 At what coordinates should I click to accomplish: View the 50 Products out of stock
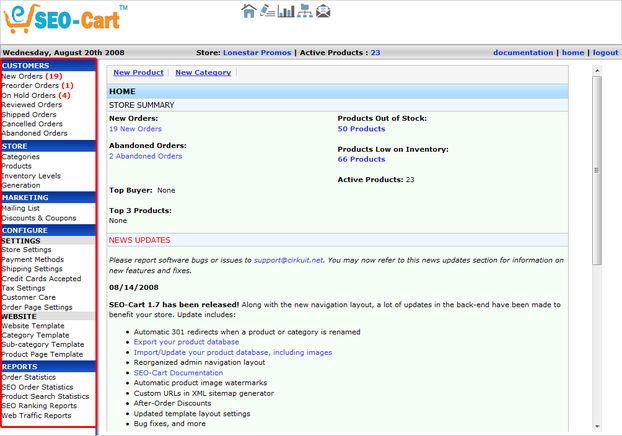[x=361, y=129]
